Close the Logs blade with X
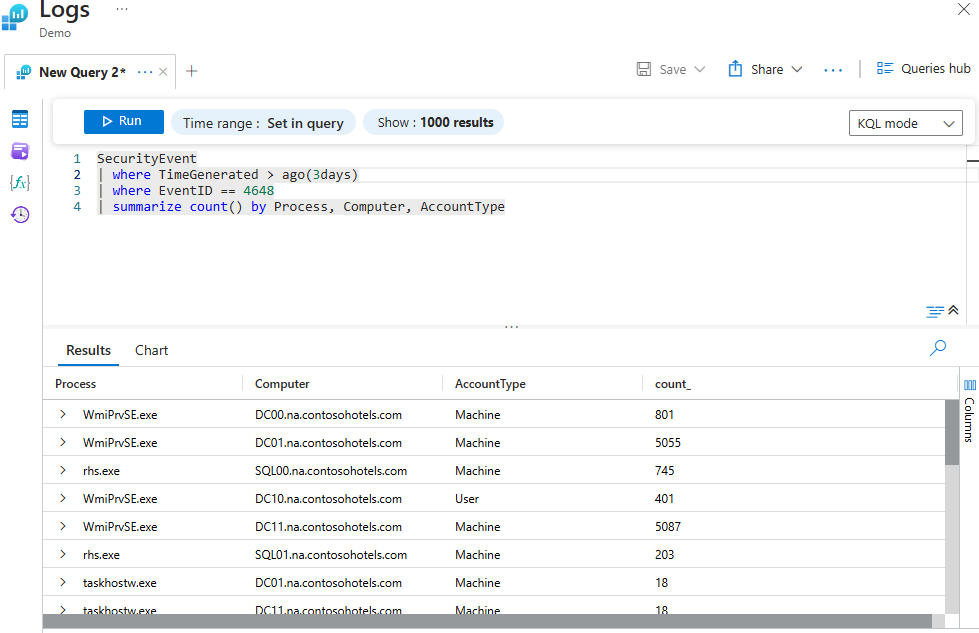979x633 pixels. coord(964,9)
